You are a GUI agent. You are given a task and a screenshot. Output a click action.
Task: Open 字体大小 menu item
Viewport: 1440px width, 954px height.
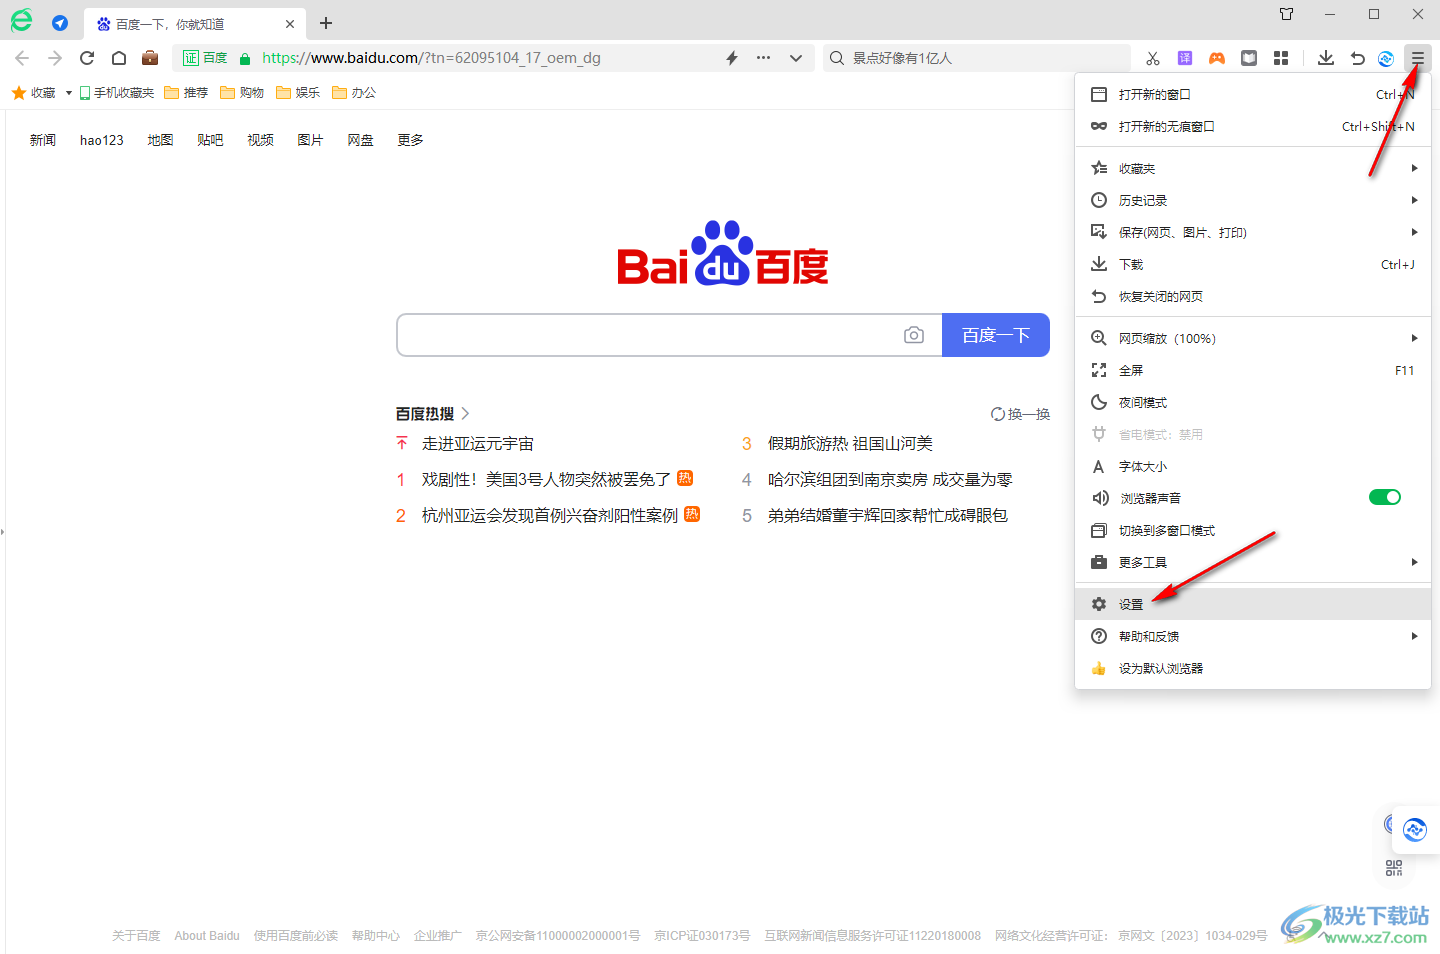[1253, 466]
